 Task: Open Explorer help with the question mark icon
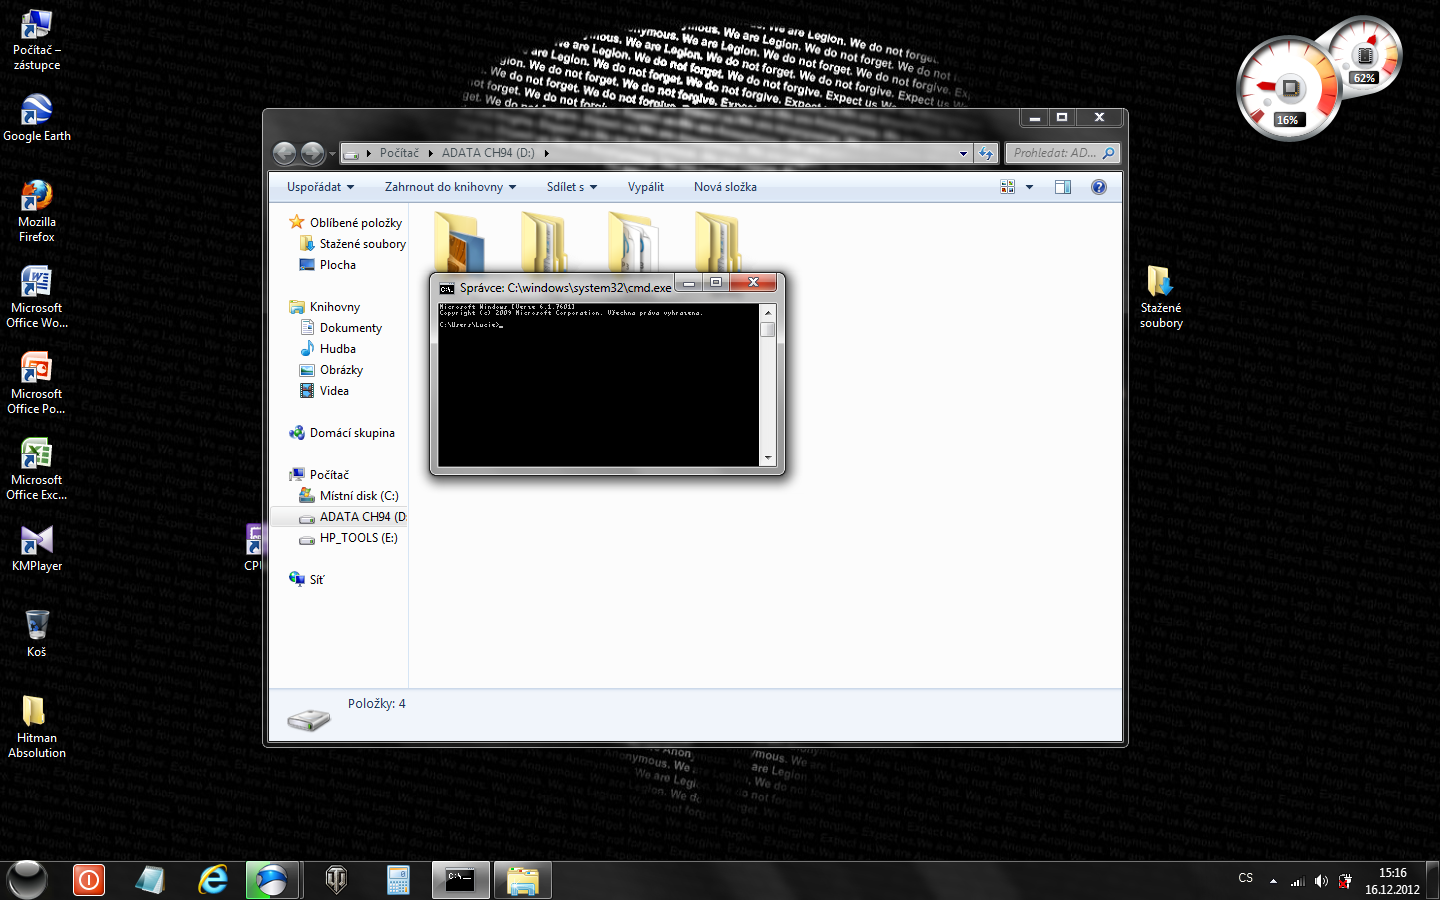[1099, 187]
